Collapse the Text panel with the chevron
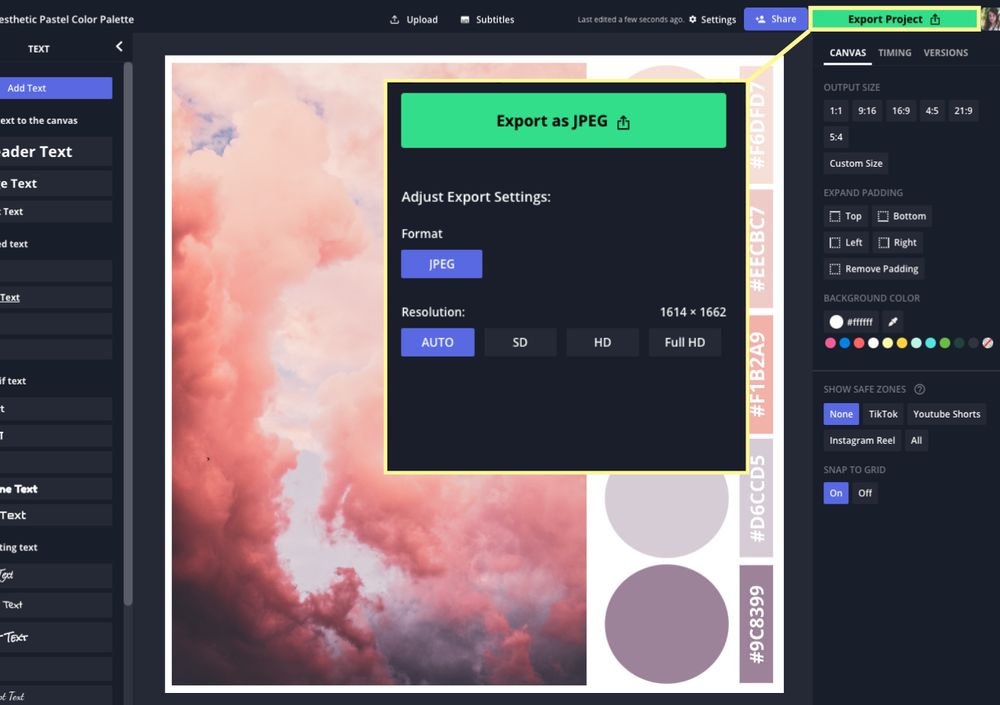This screenshot has width=1000, height=705. tap(117, 46)
